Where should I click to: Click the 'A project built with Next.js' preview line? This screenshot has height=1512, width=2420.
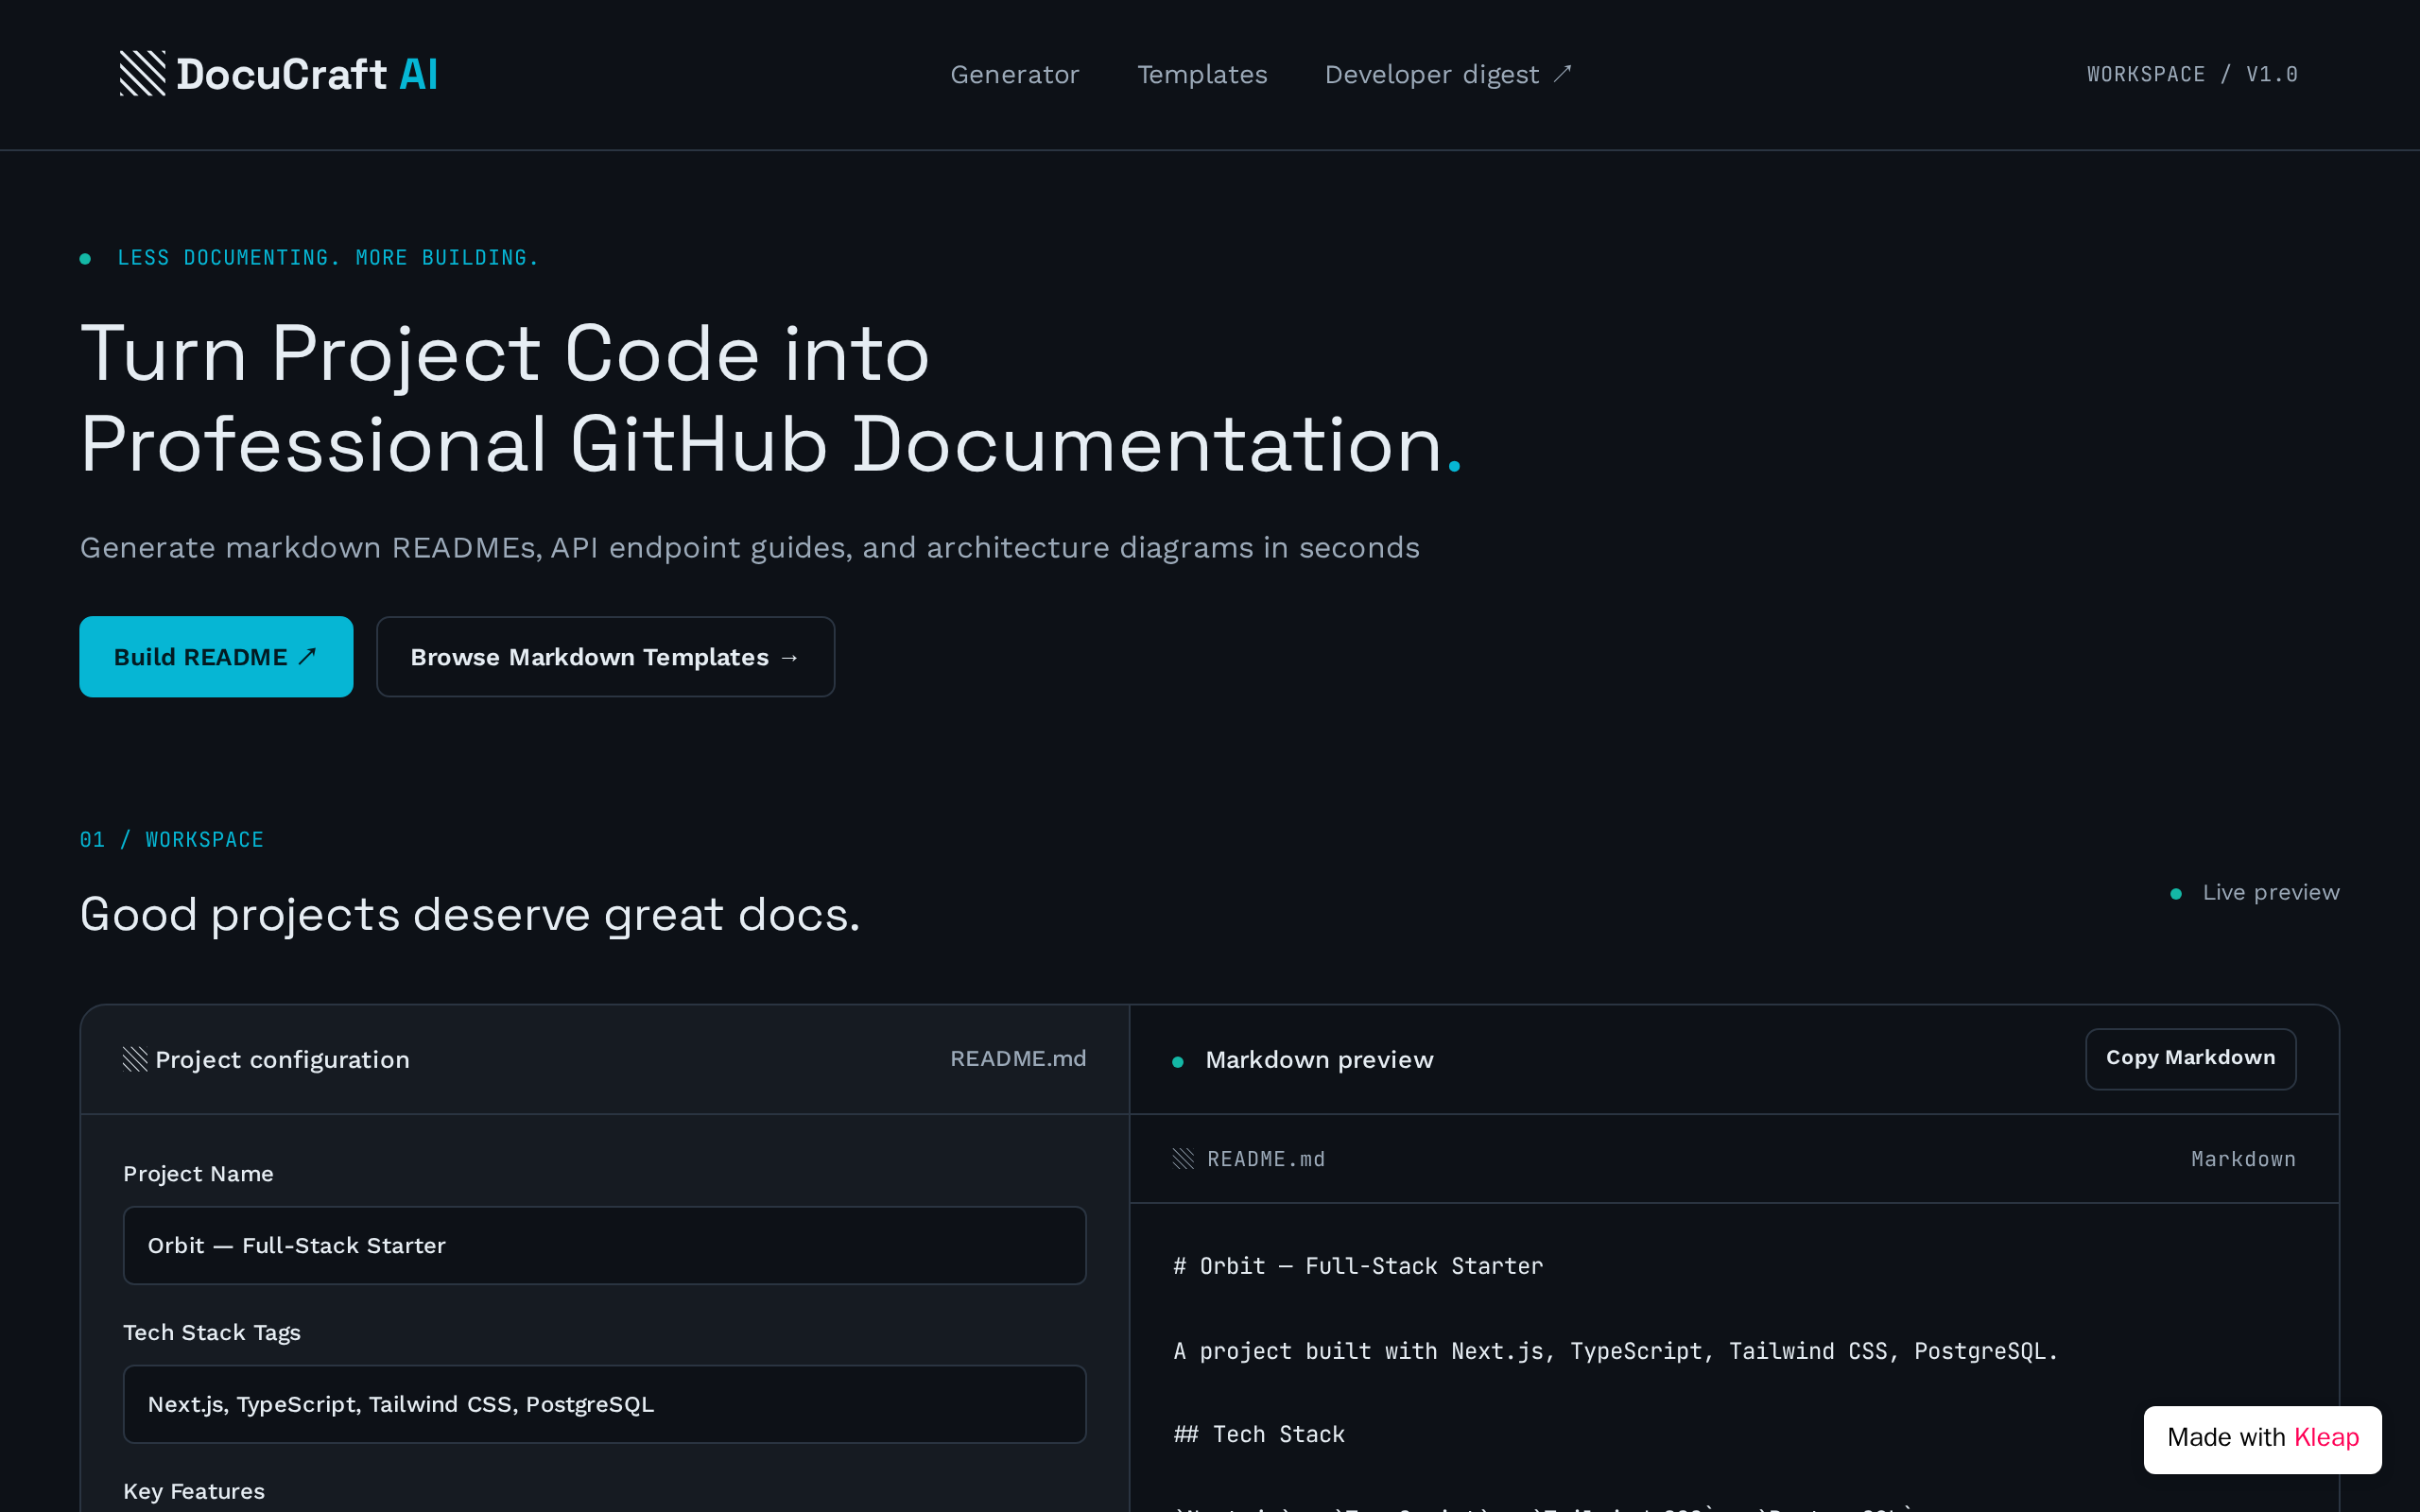tap(1615, 1351)
